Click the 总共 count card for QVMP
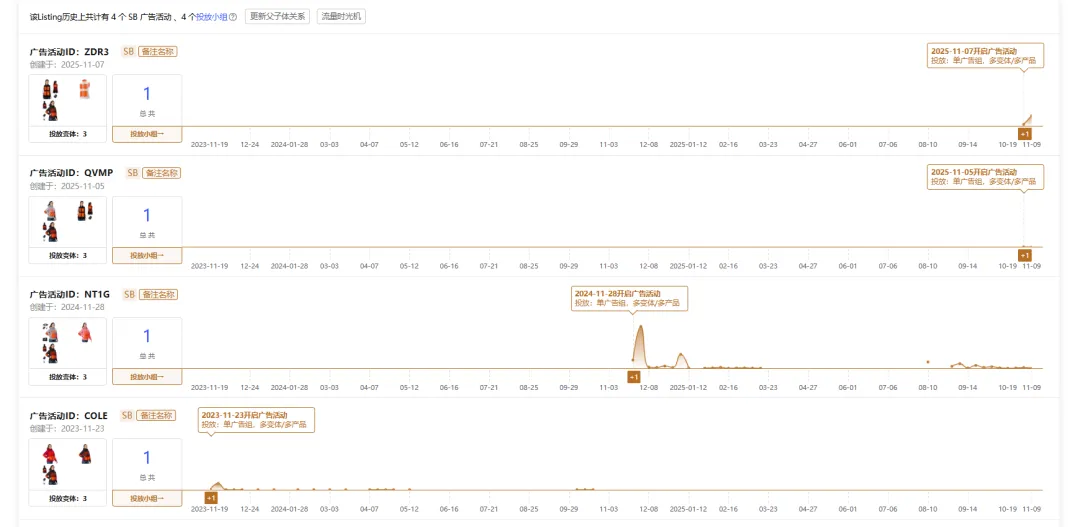 (147, 221)
